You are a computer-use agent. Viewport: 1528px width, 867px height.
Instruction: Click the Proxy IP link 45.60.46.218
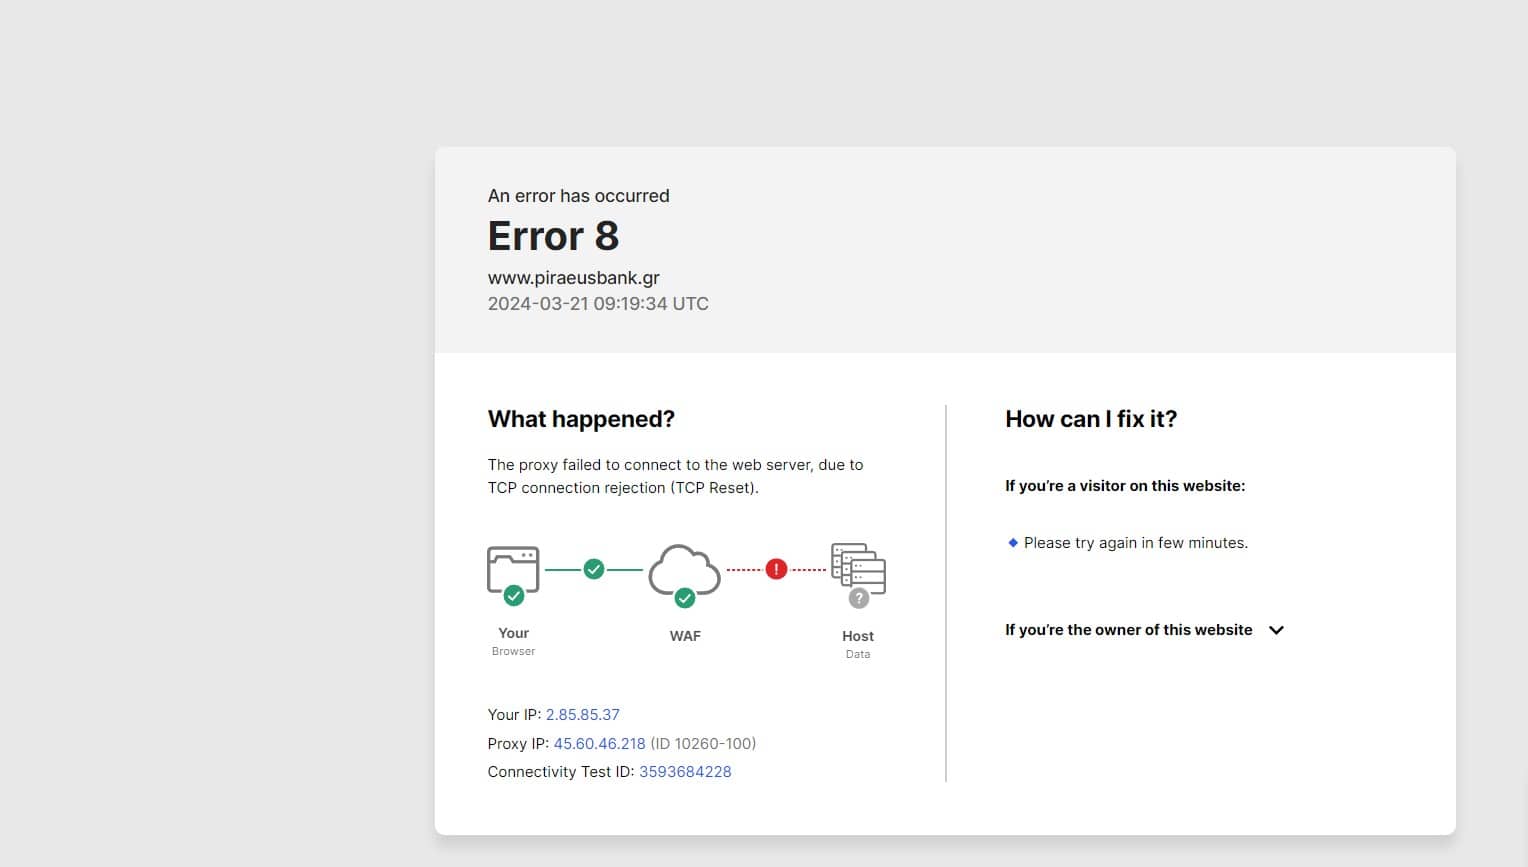pos(599,743)
